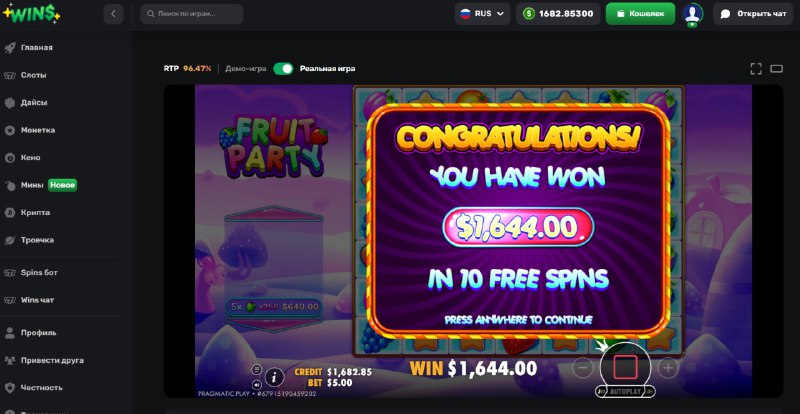Open the user profile avatar
This screenshot has width=800, height=414.
click(692, 14)
